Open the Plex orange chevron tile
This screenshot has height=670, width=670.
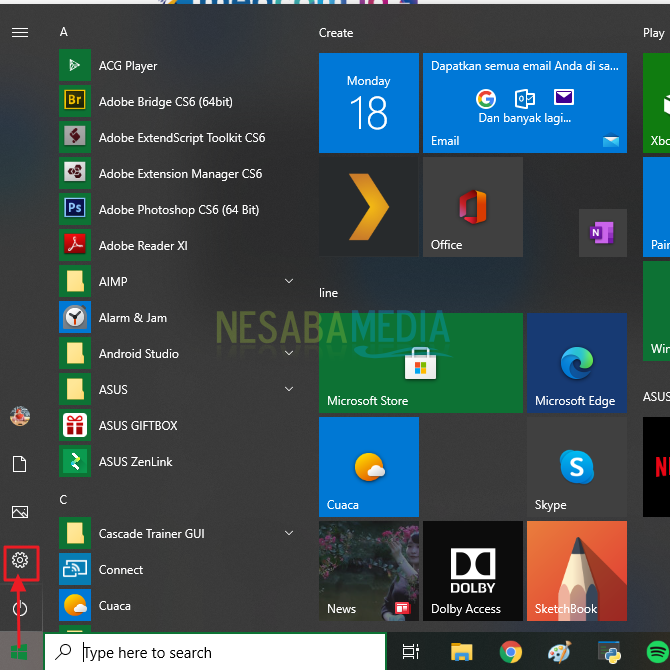tap(369, 207)
